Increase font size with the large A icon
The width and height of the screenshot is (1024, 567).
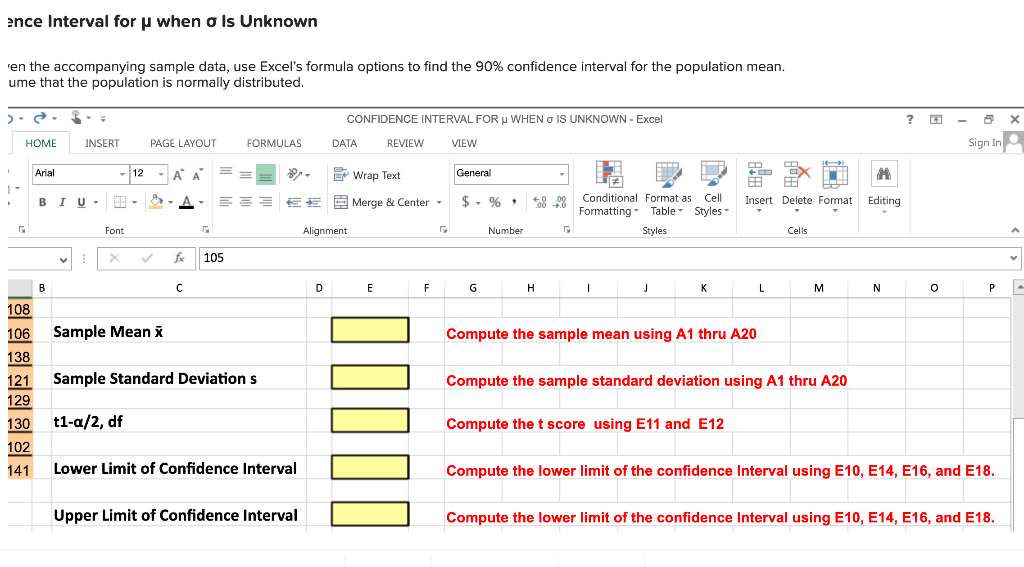(x=178, y=174)
